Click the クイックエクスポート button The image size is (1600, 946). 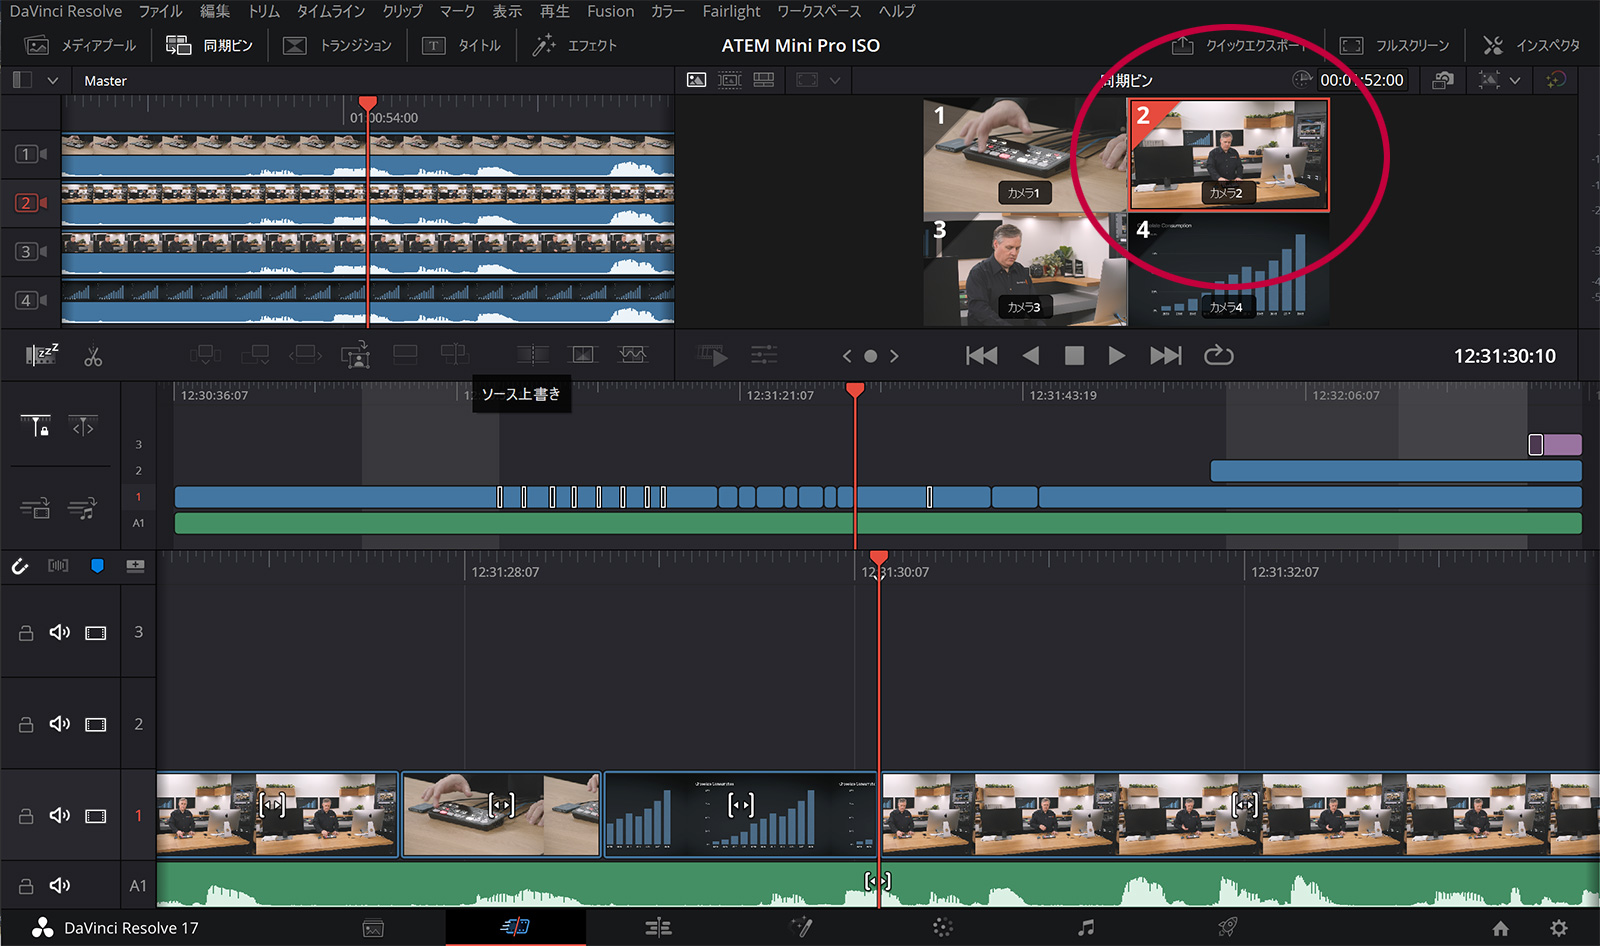point(1239,45)
